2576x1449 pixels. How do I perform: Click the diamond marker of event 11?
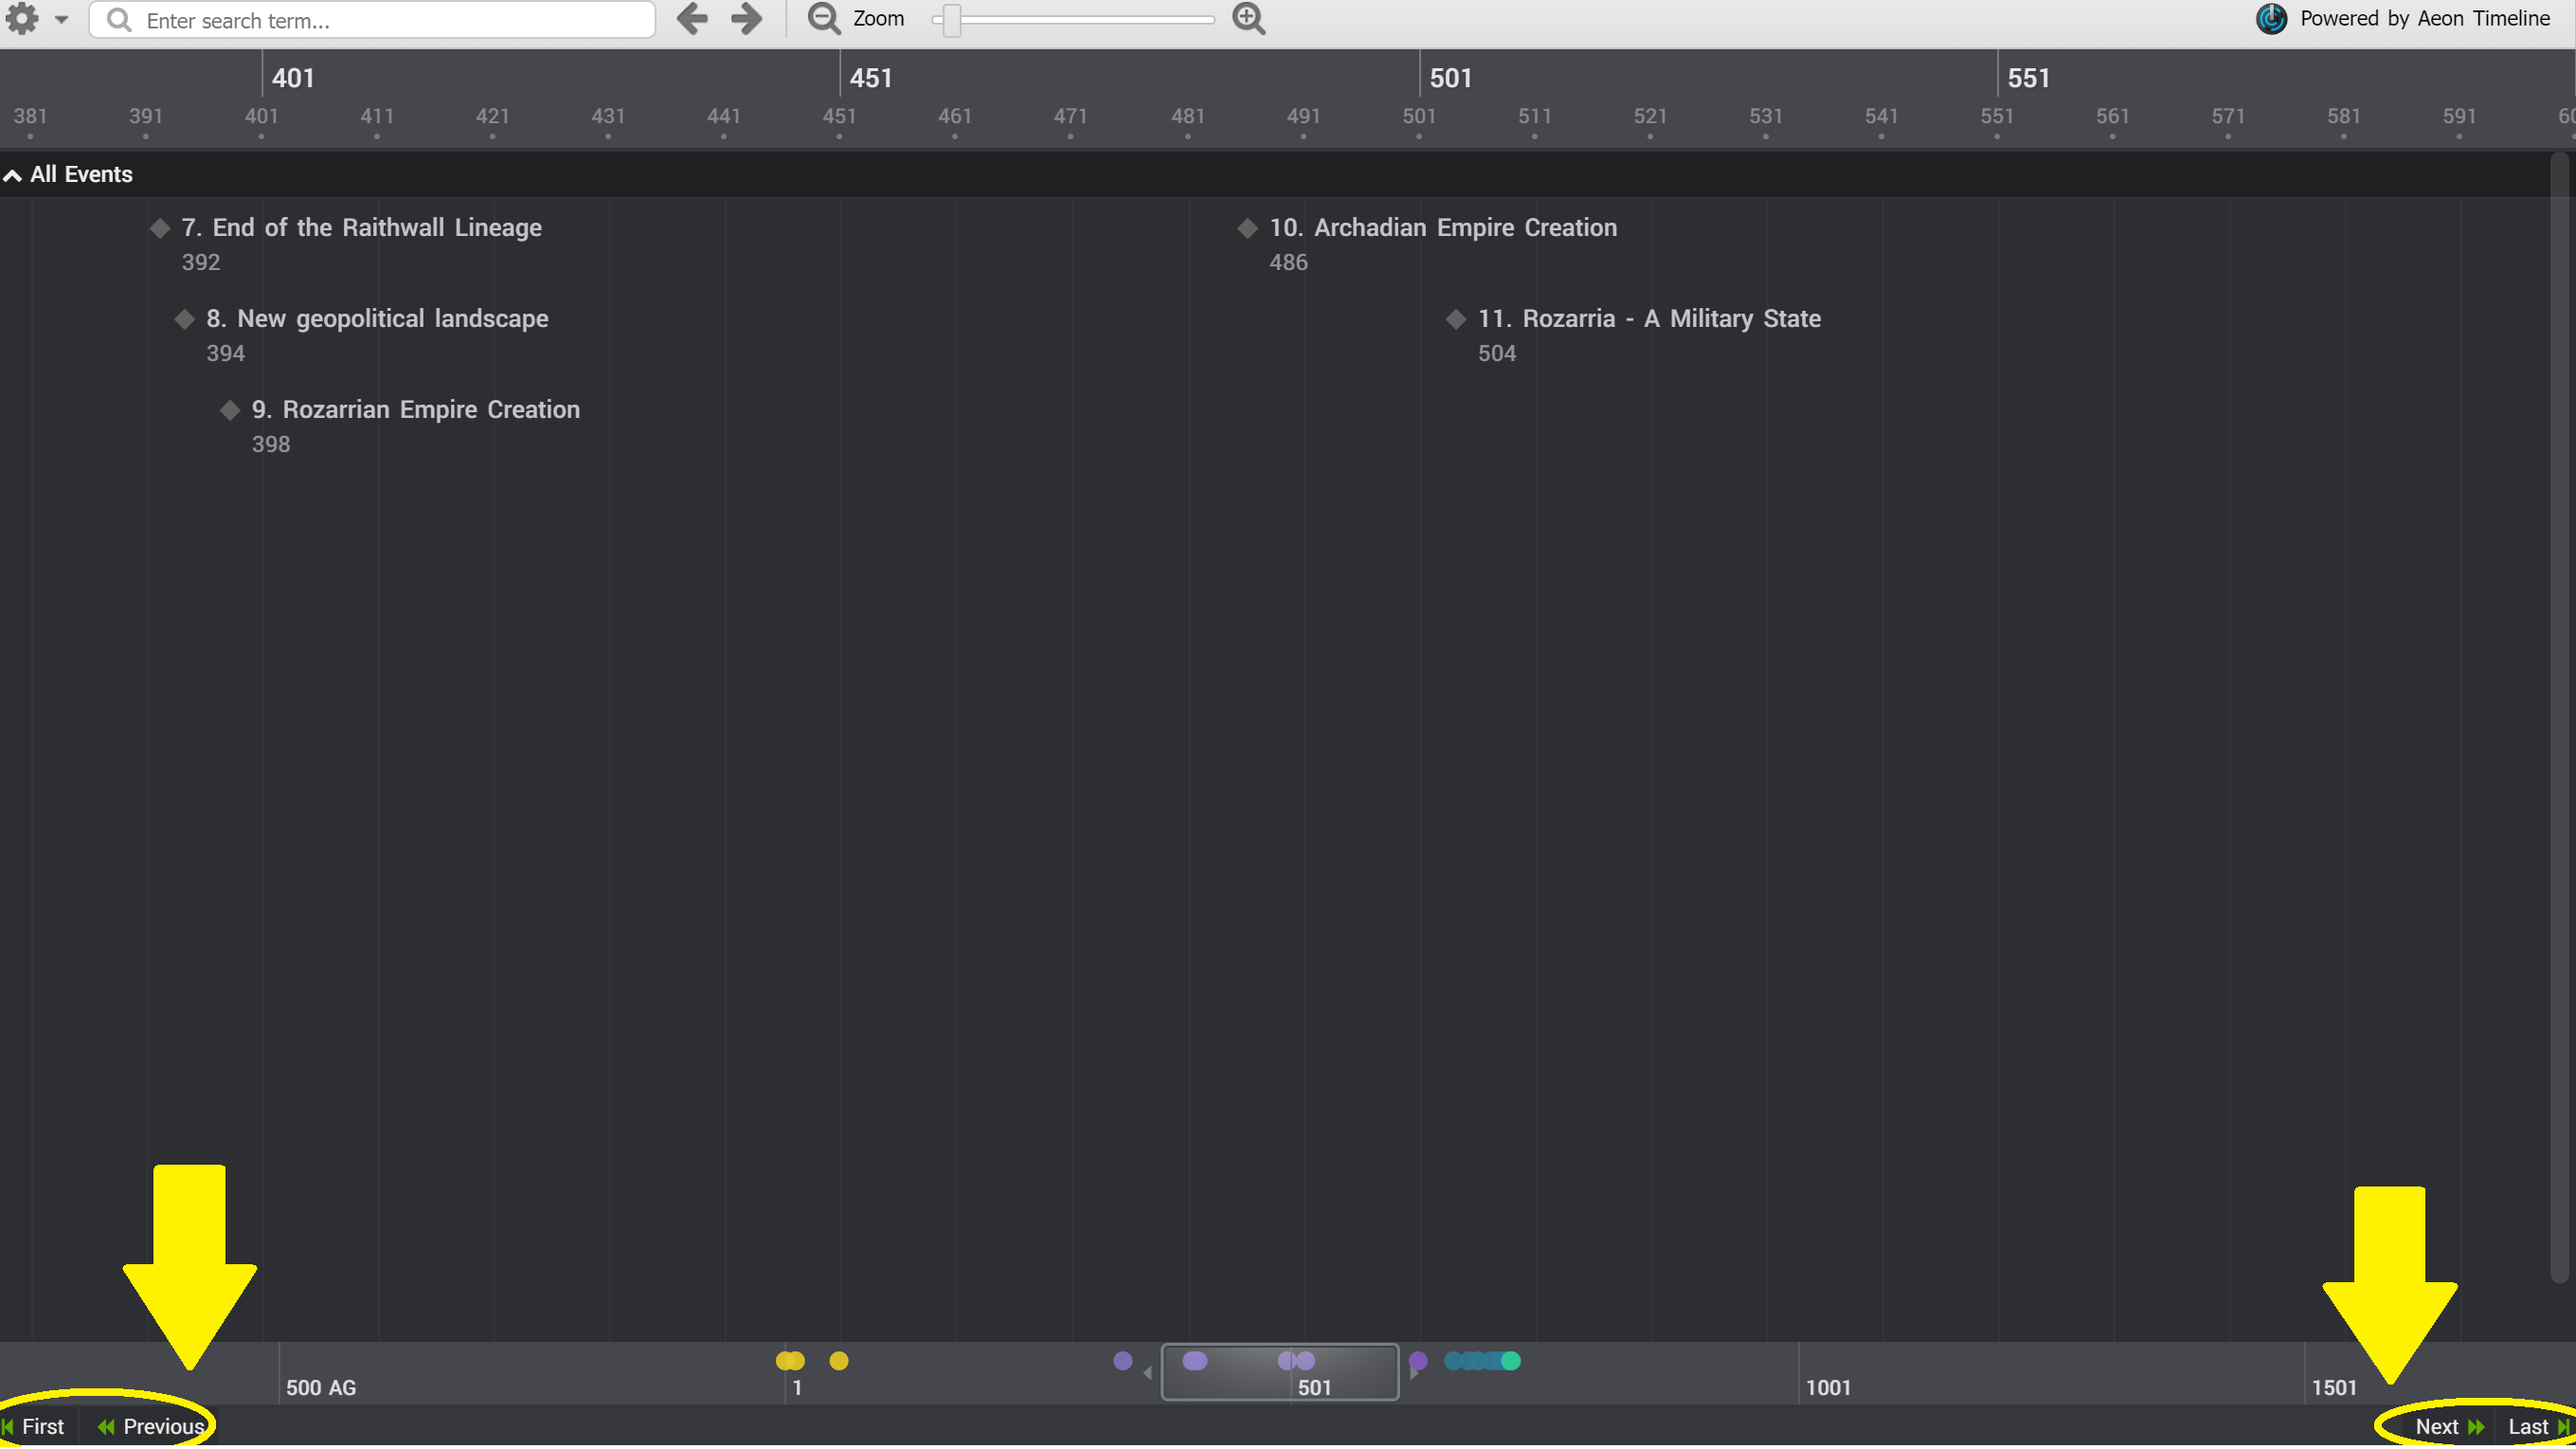tap(1456, 319)
